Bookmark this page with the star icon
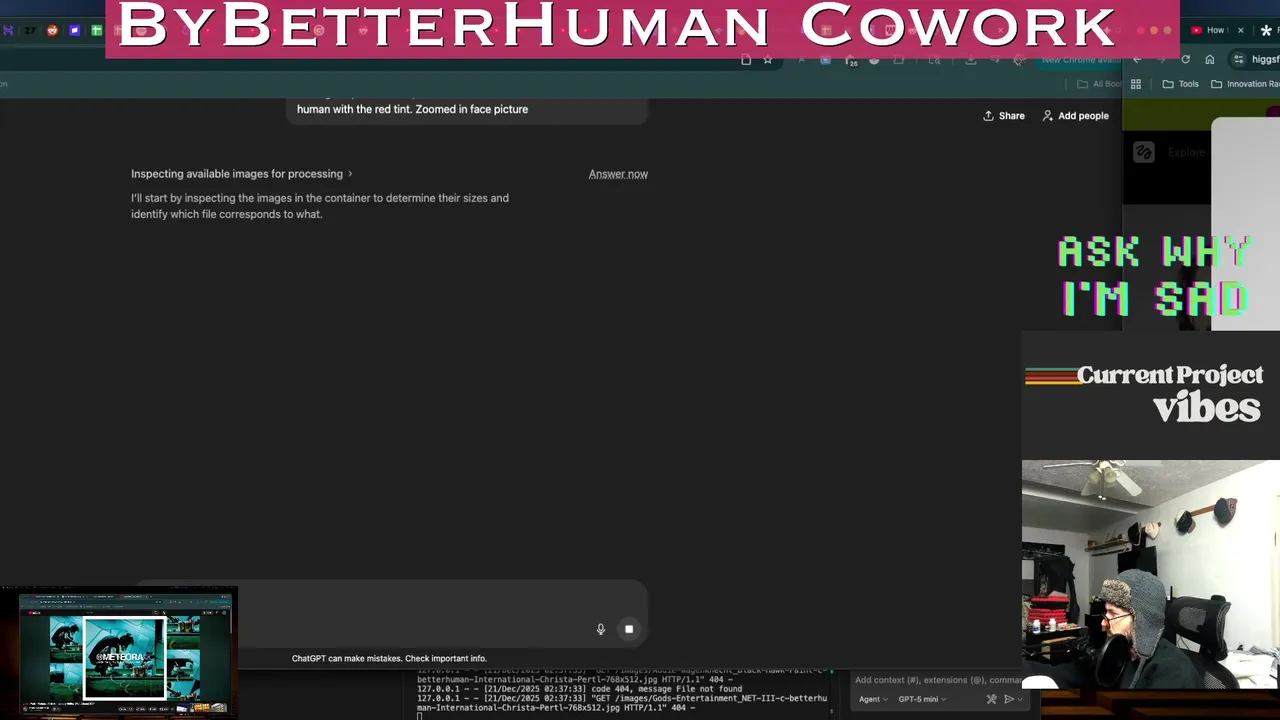Image resolution: width=1280 pixels, height=720 pixels. pos(768,60)
